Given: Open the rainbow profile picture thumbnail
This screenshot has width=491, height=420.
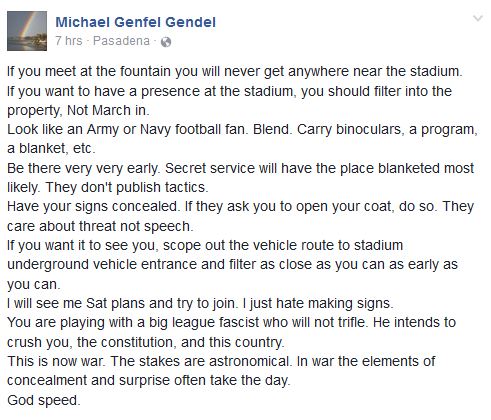Looking at the screenshot, I should pos(27,31).
